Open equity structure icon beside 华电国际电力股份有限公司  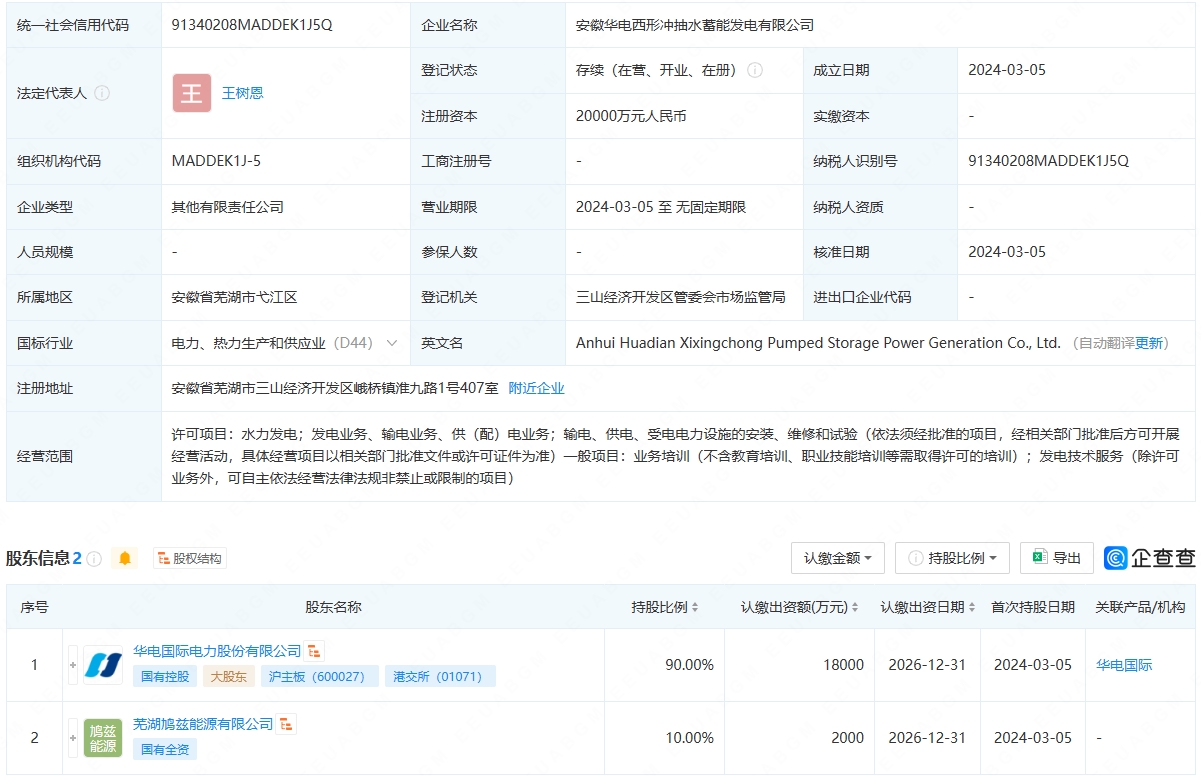[315, 651]
